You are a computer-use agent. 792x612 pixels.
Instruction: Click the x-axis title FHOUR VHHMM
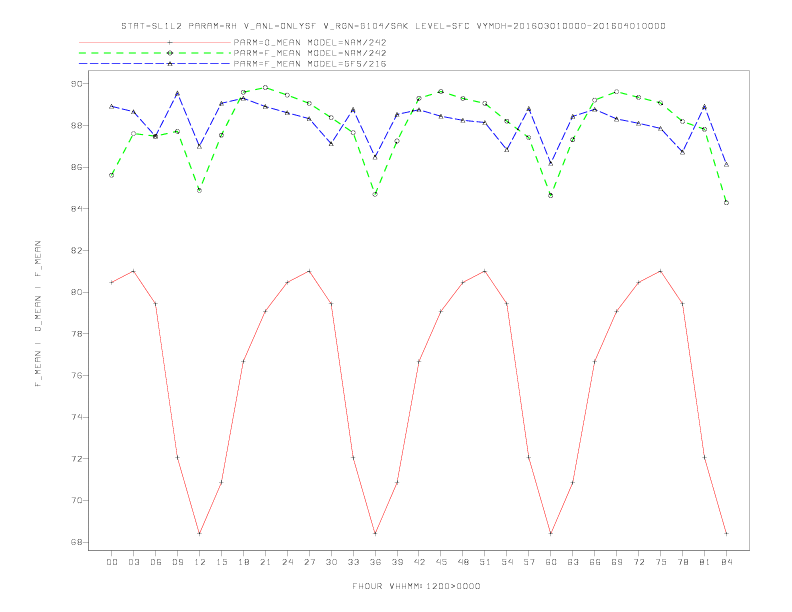(416, 586)
